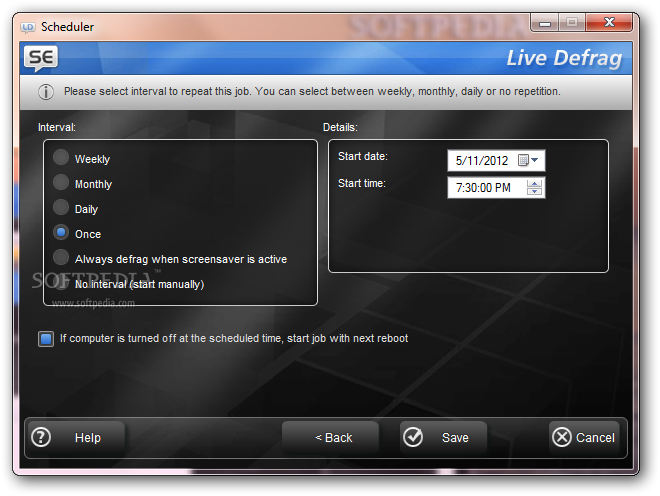Click the LD app icon in title bar
Image resolution: width=660 pixels, height=496 pixels.
point(28,28)
